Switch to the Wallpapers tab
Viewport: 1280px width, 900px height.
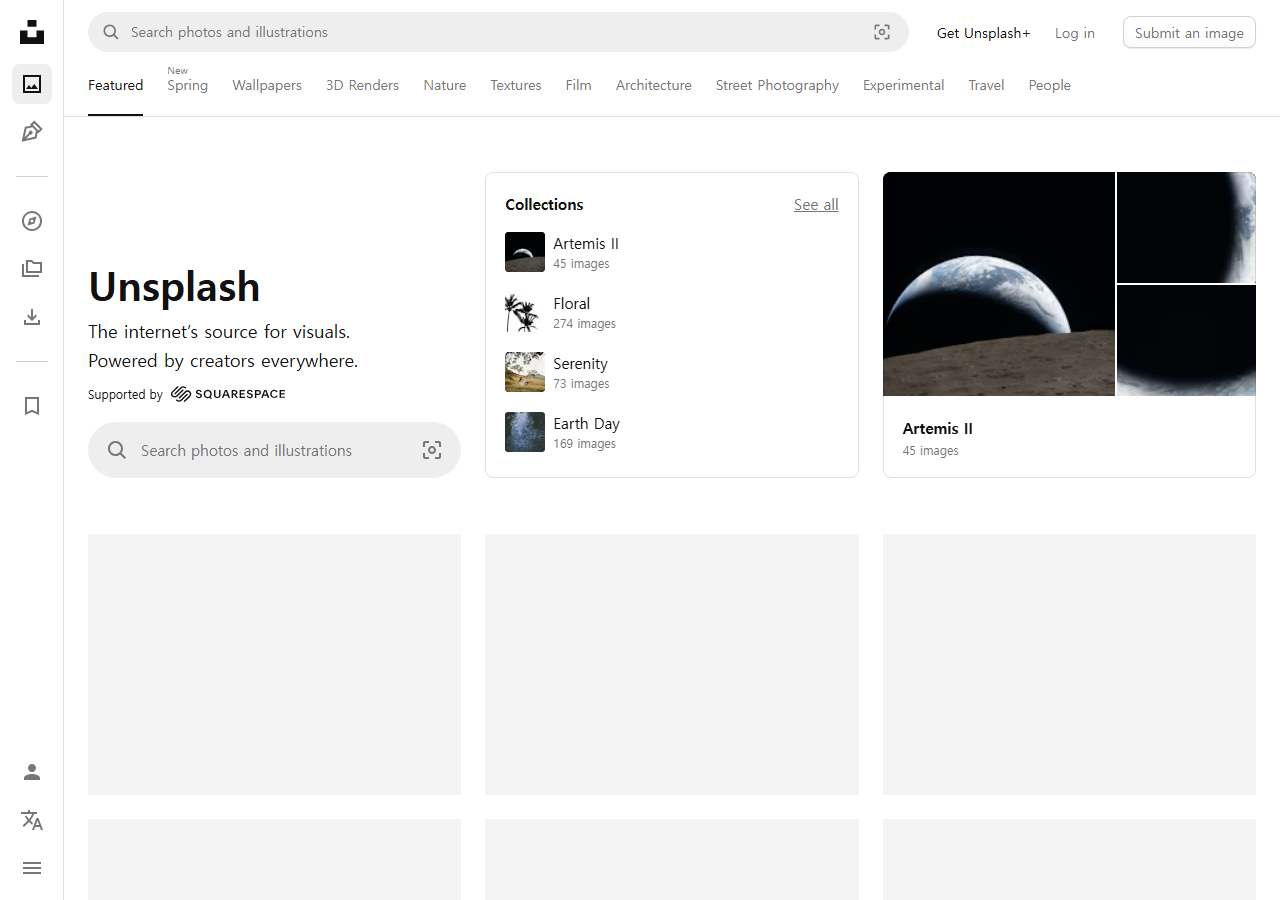[267, 85]
